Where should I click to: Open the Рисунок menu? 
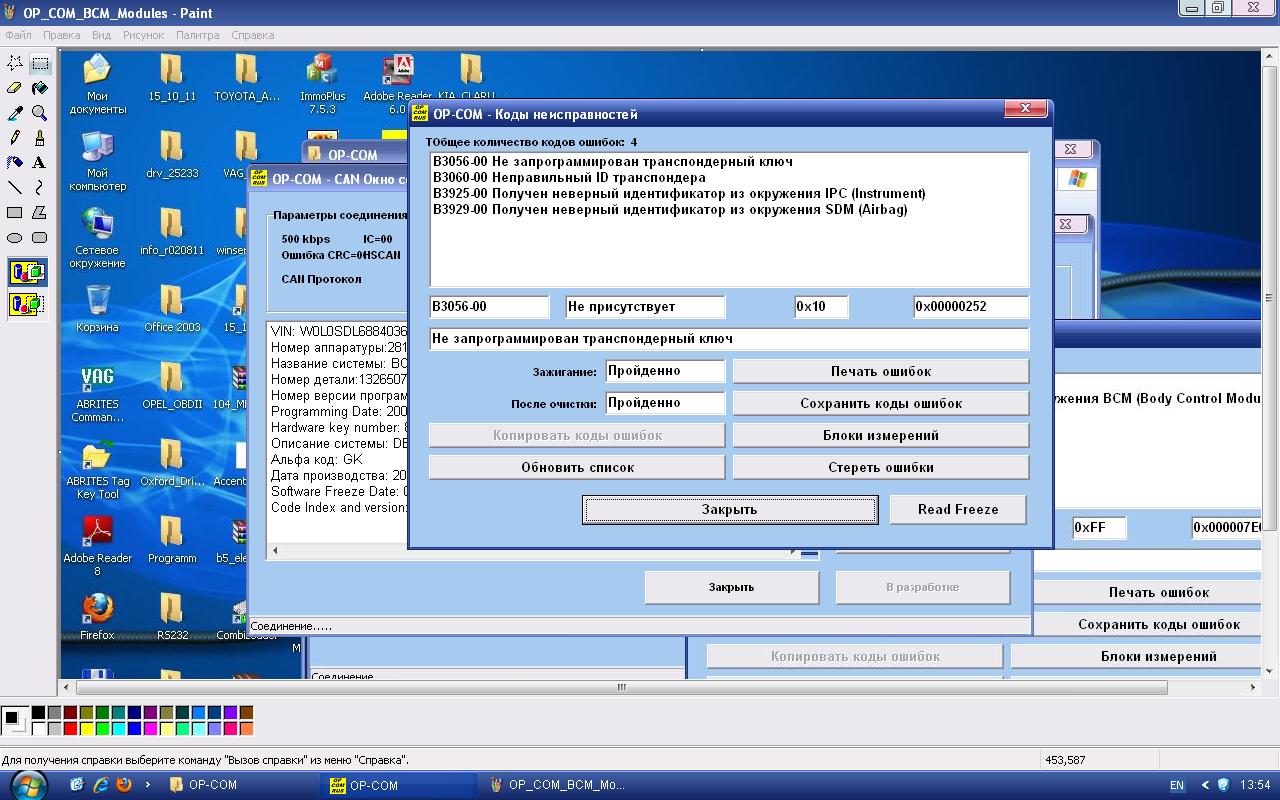[143, 35]
